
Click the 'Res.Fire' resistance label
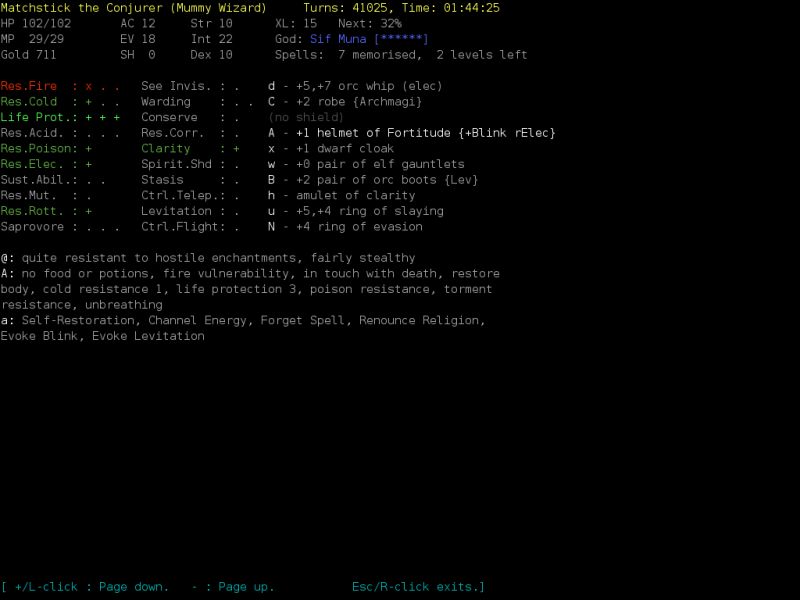29,86
